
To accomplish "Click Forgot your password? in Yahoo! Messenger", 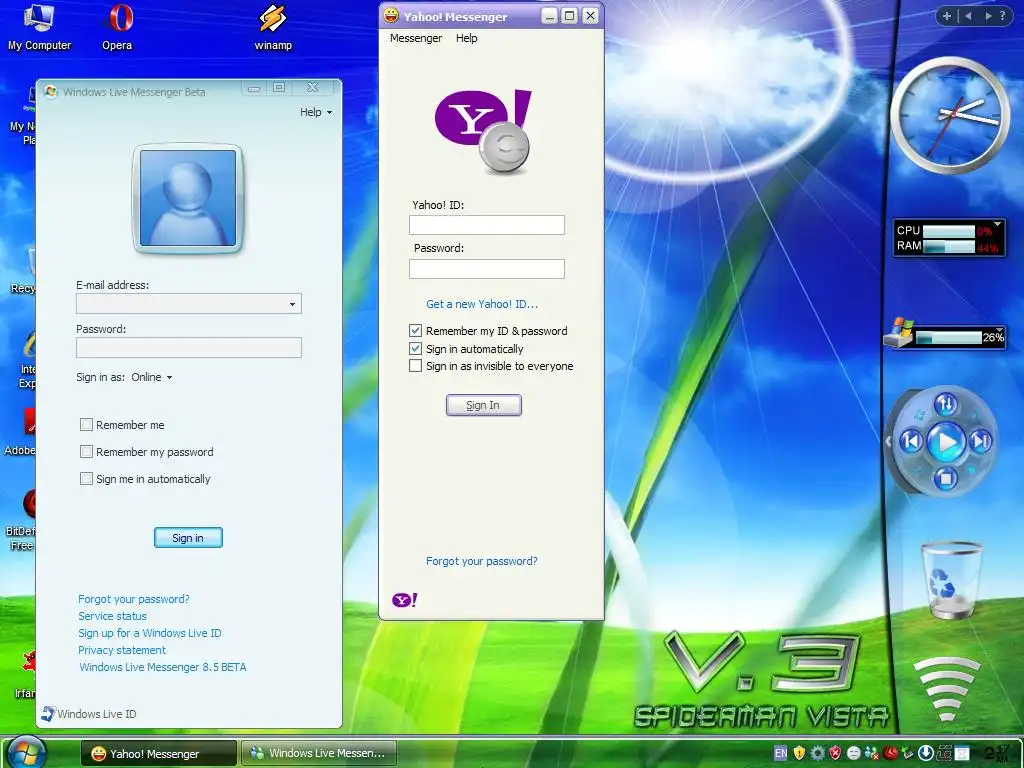I will (482, 561).
